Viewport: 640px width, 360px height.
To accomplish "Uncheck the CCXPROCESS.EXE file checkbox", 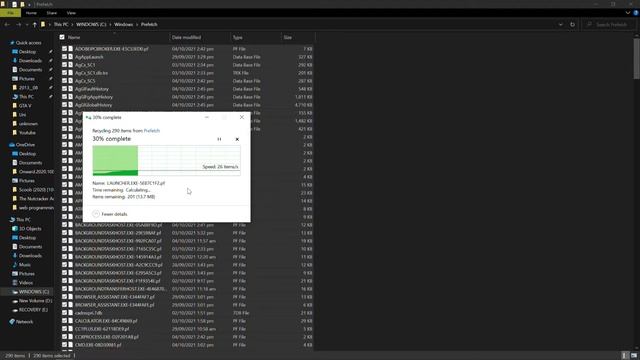I will tap(64, 337).
